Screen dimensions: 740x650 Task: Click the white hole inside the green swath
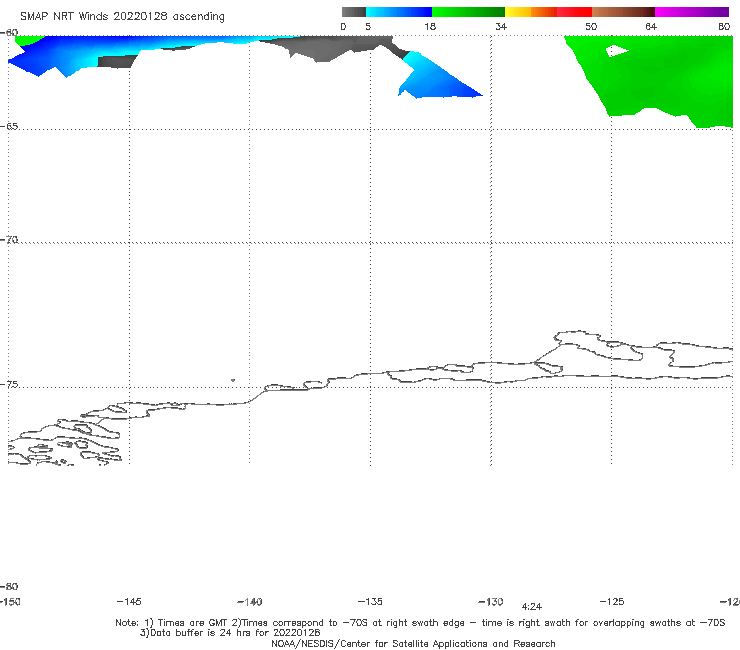point(616,51)
